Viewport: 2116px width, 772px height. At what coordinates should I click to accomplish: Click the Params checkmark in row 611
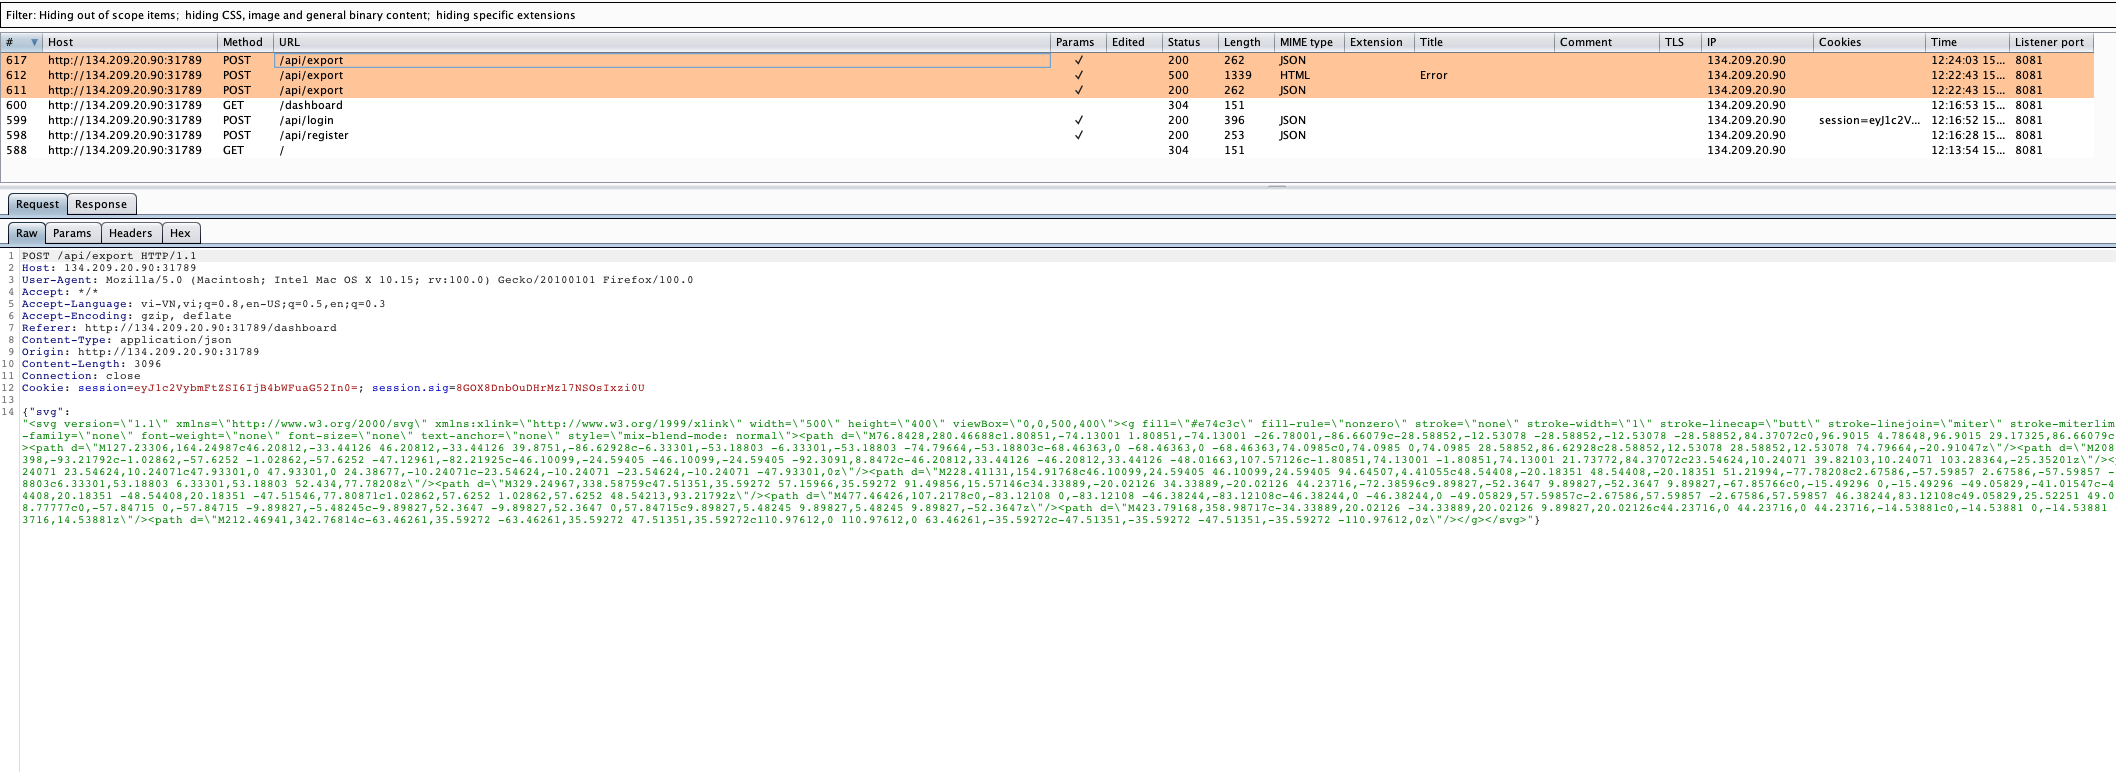pyautogui.click(x=1078, y=90)
